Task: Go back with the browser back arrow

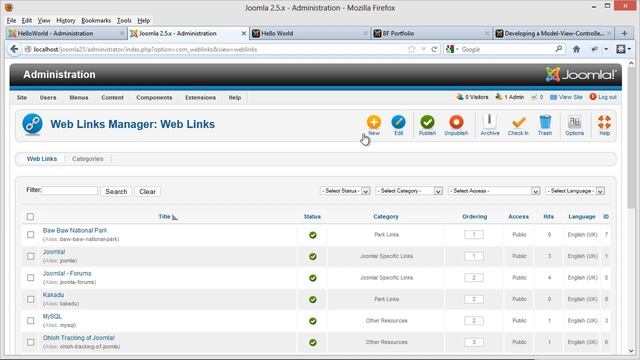Action: 14,49
